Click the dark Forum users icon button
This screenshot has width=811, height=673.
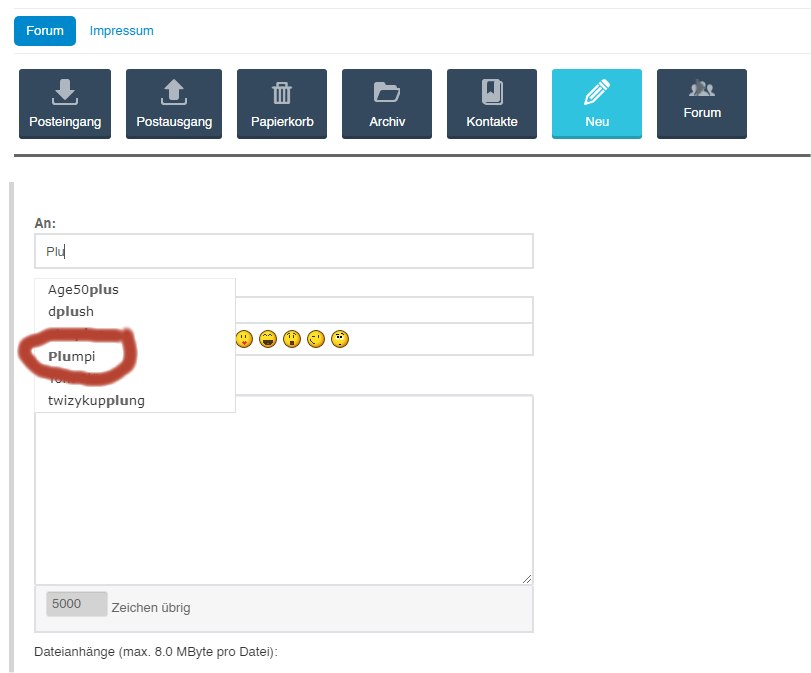click(701, 103)
